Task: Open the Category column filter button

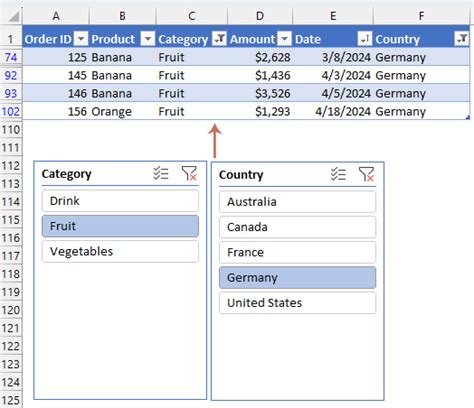Action: tap(219, 39)
